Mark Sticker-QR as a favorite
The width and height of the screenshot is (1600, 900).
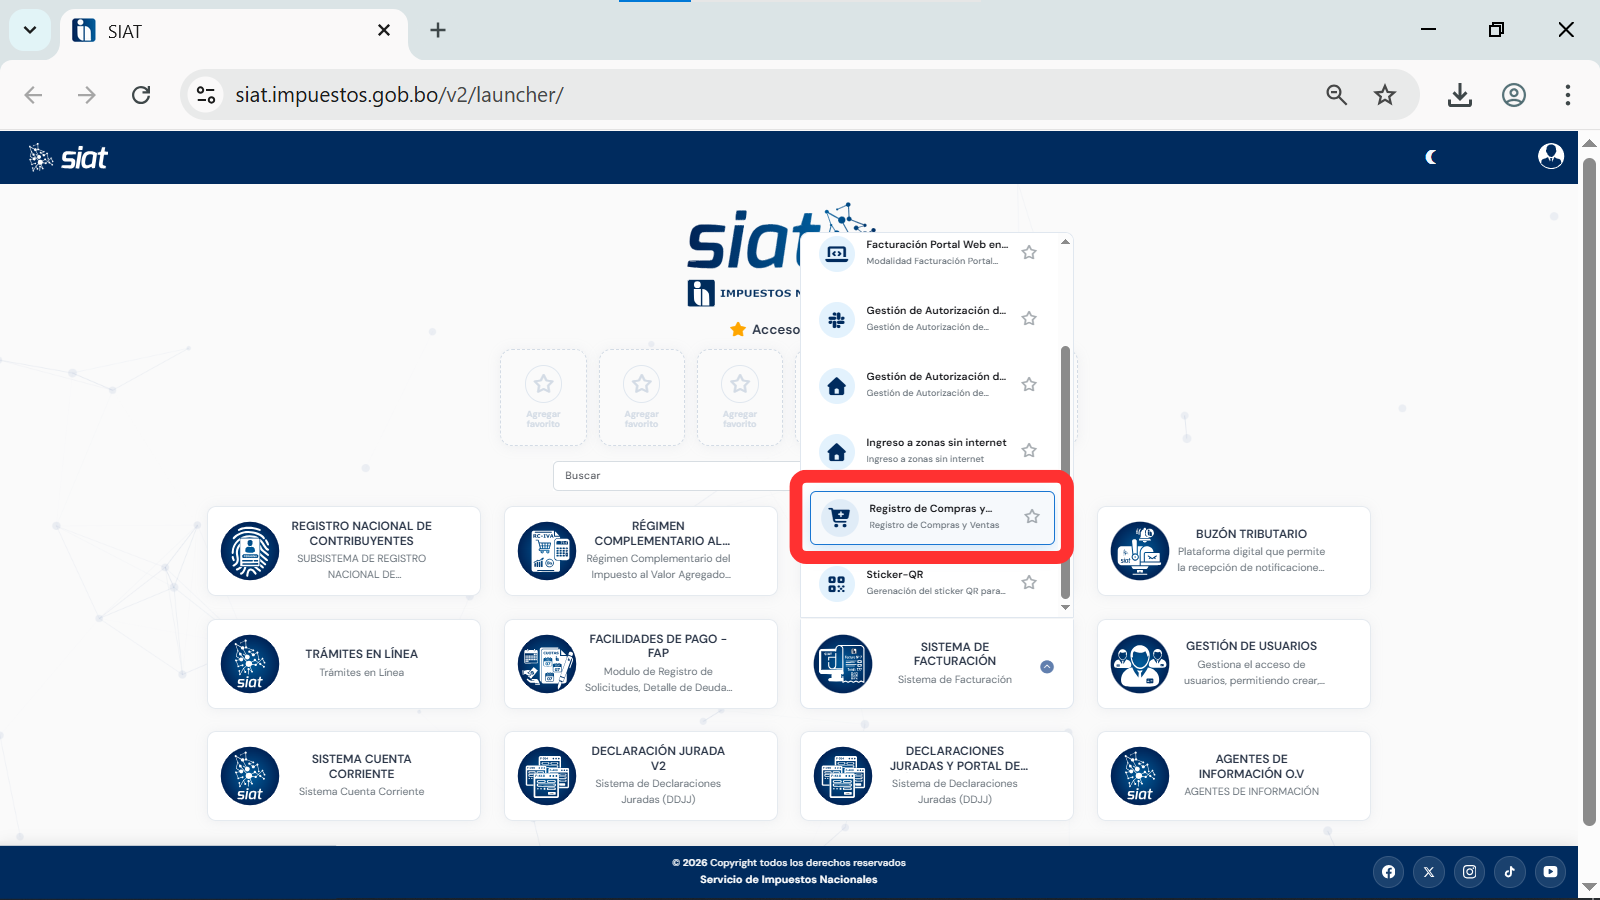(x=1029, y=582)
